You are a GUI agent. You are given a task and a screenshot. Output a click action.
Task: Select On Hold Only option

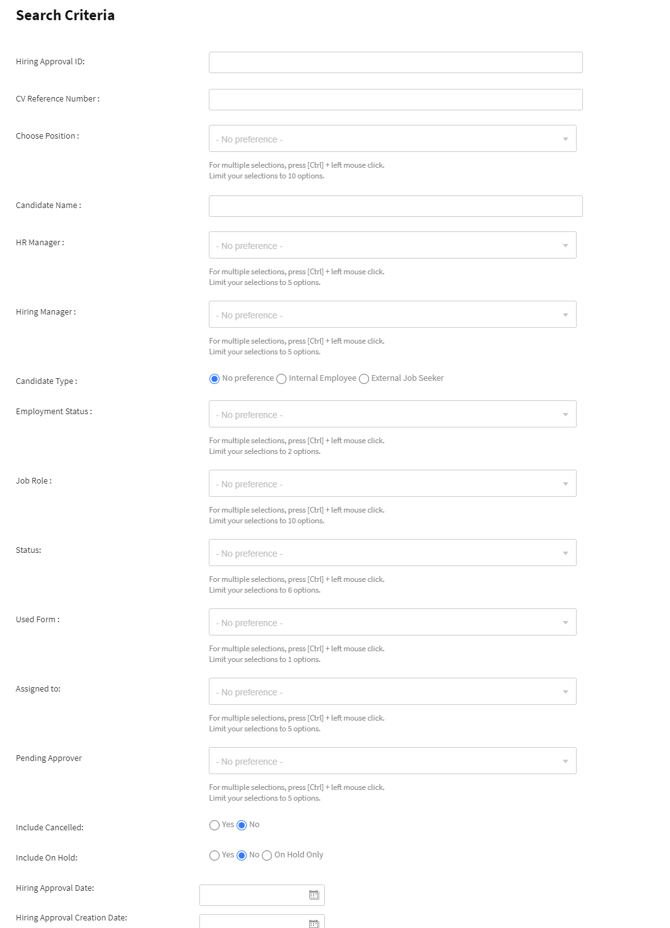point(267,856)
